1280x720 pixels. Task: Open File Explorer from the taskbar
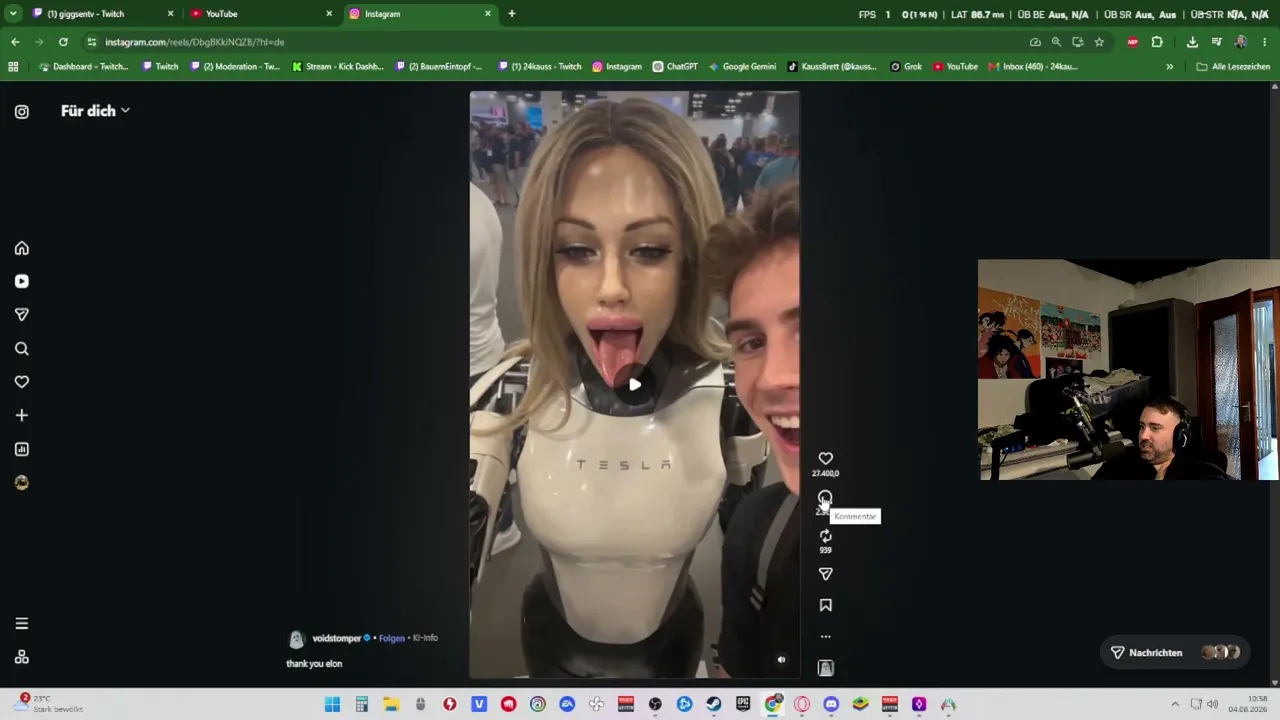[391, 704]
